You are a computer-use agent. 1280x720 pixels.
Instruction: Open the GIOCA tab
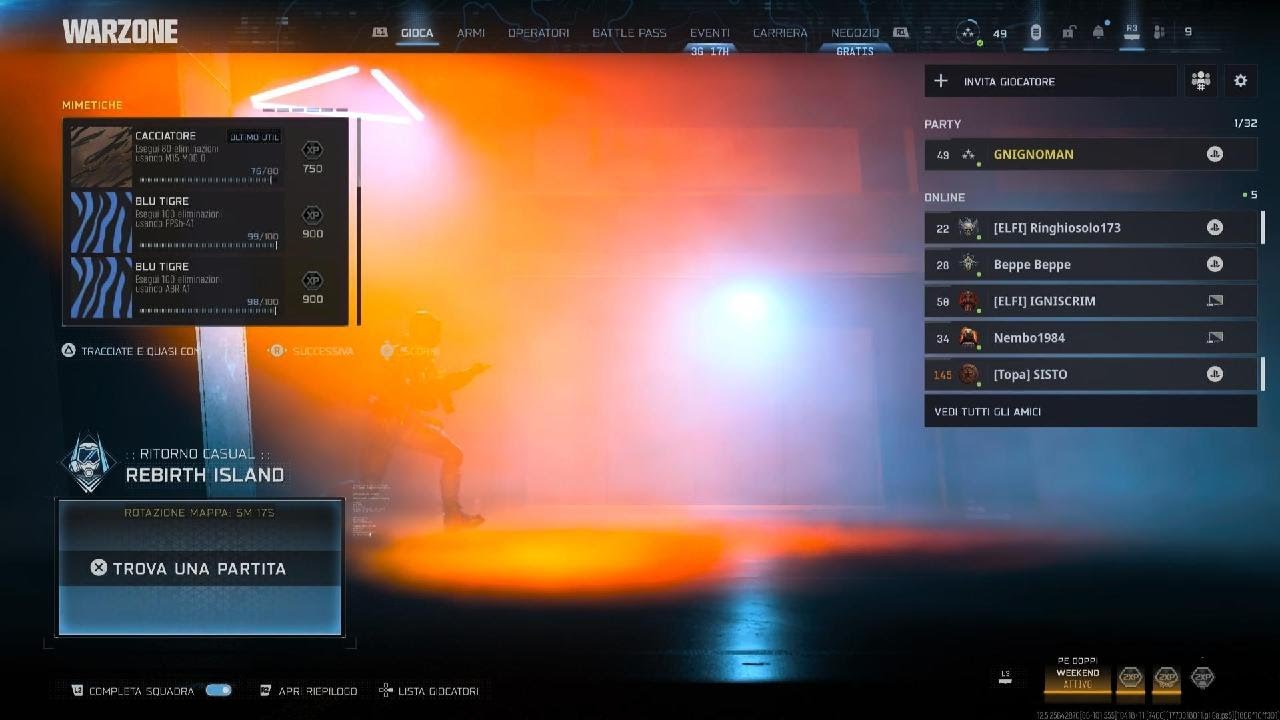pos(417,33)
